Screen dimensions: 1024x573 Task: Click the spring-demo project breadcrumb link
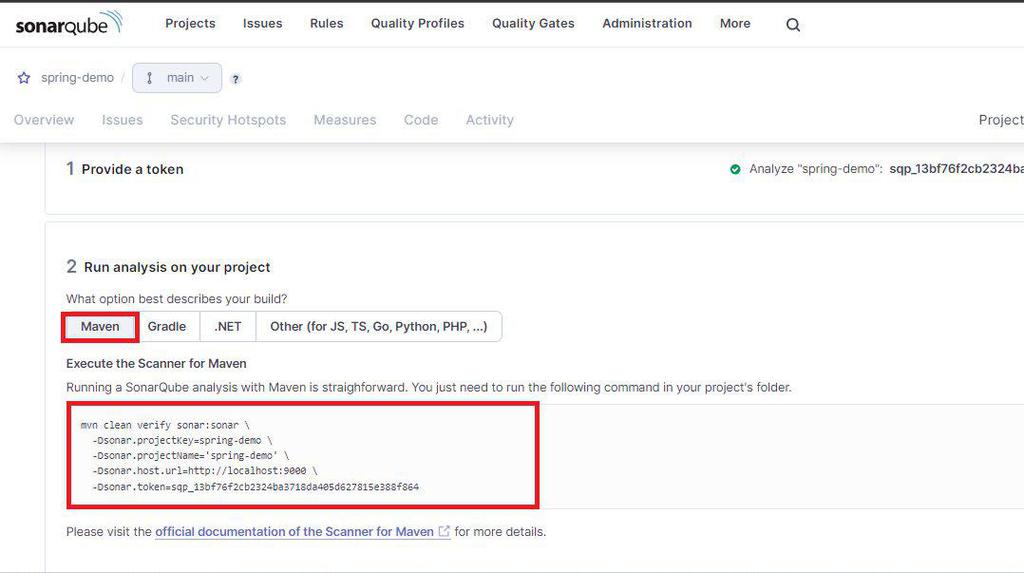pyautogui.click(x=77, y=78)
